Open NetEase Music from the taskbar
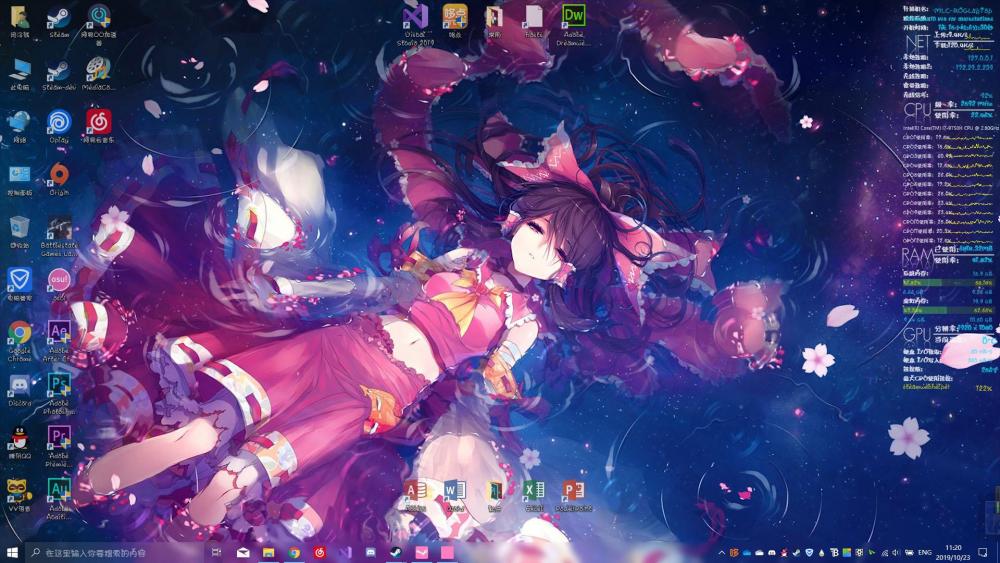This screenshot has width=1000, height=563. click(x=320, y=552)
